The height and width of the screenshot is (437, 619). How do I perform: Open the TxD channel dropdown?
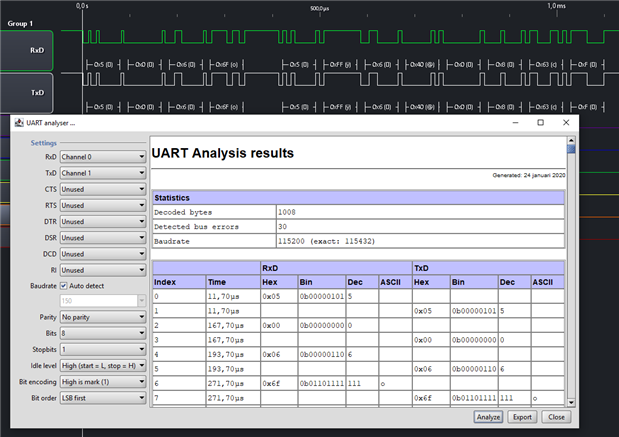point(103,173)
